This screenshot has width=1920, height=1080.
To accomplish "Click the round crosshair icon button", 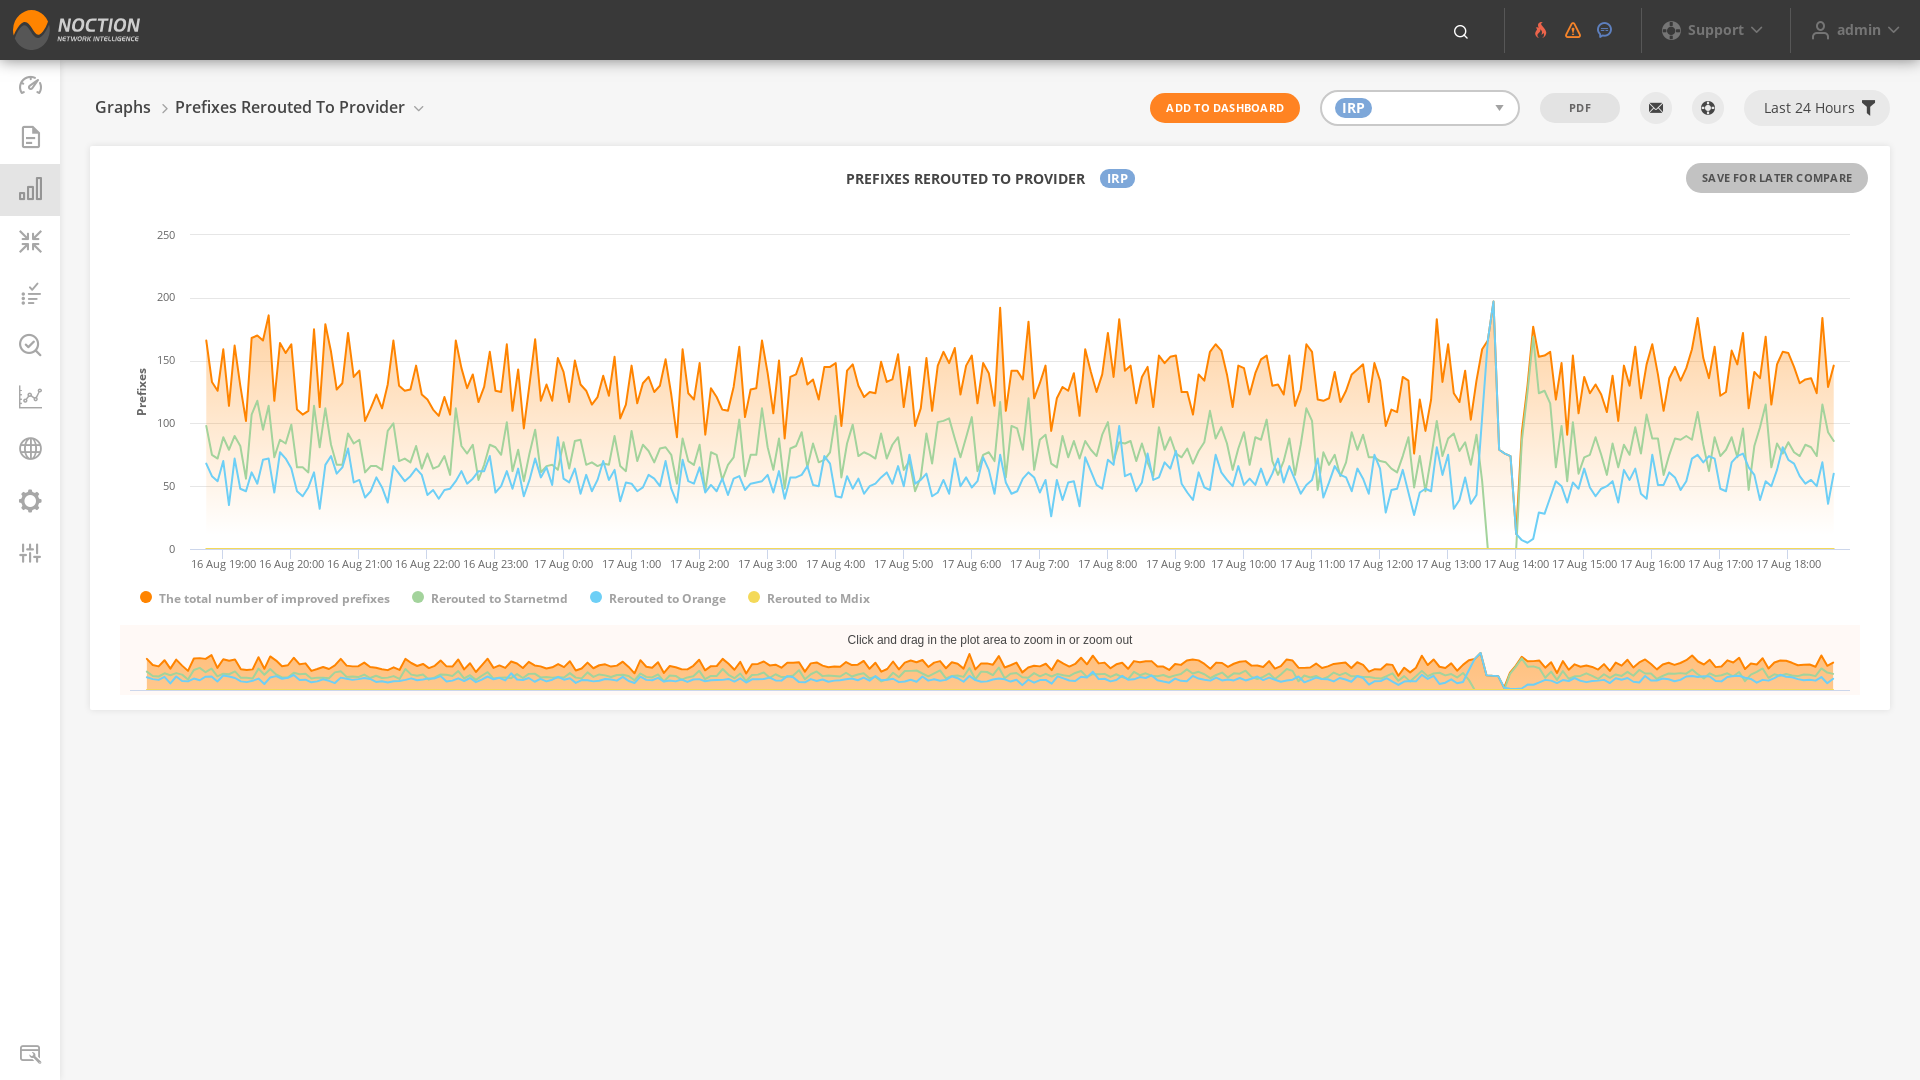I will point(1708,108).
